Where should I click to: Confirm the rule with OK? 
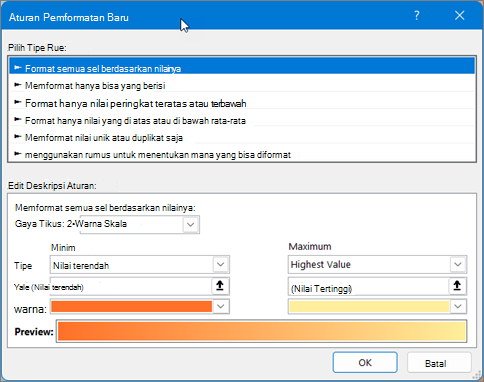pyautogui.click(x=365, y=363)
